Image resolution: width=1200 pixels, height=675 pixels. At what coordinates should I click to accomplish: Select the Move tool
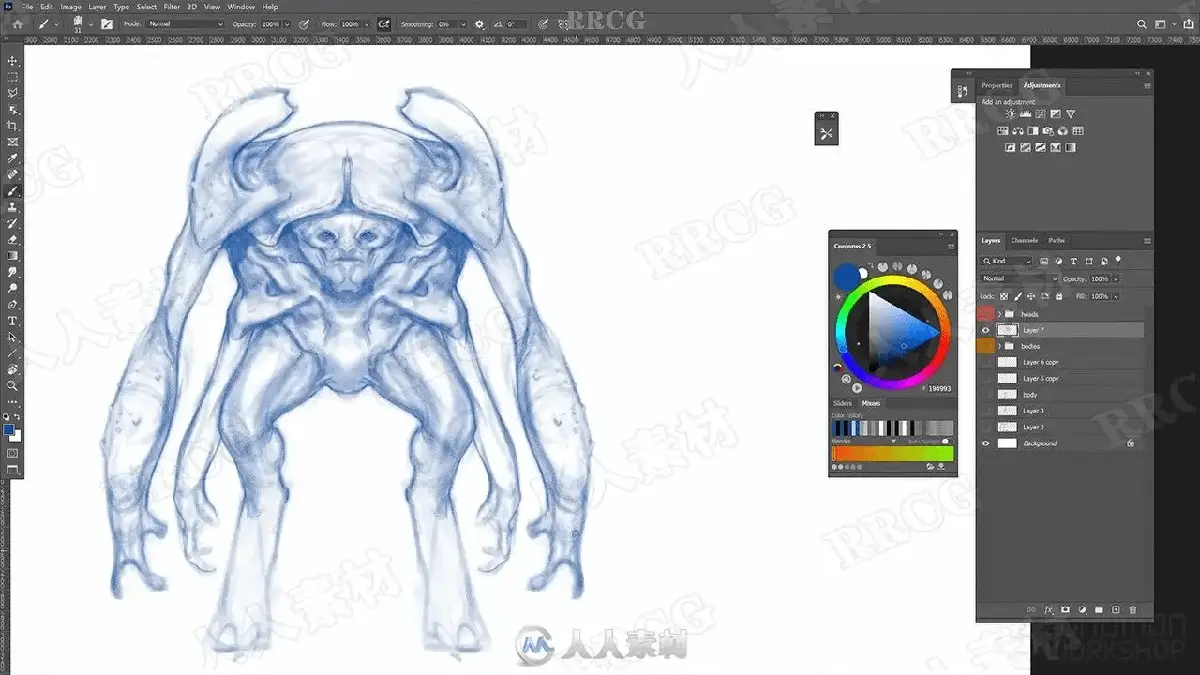point(13,61)
